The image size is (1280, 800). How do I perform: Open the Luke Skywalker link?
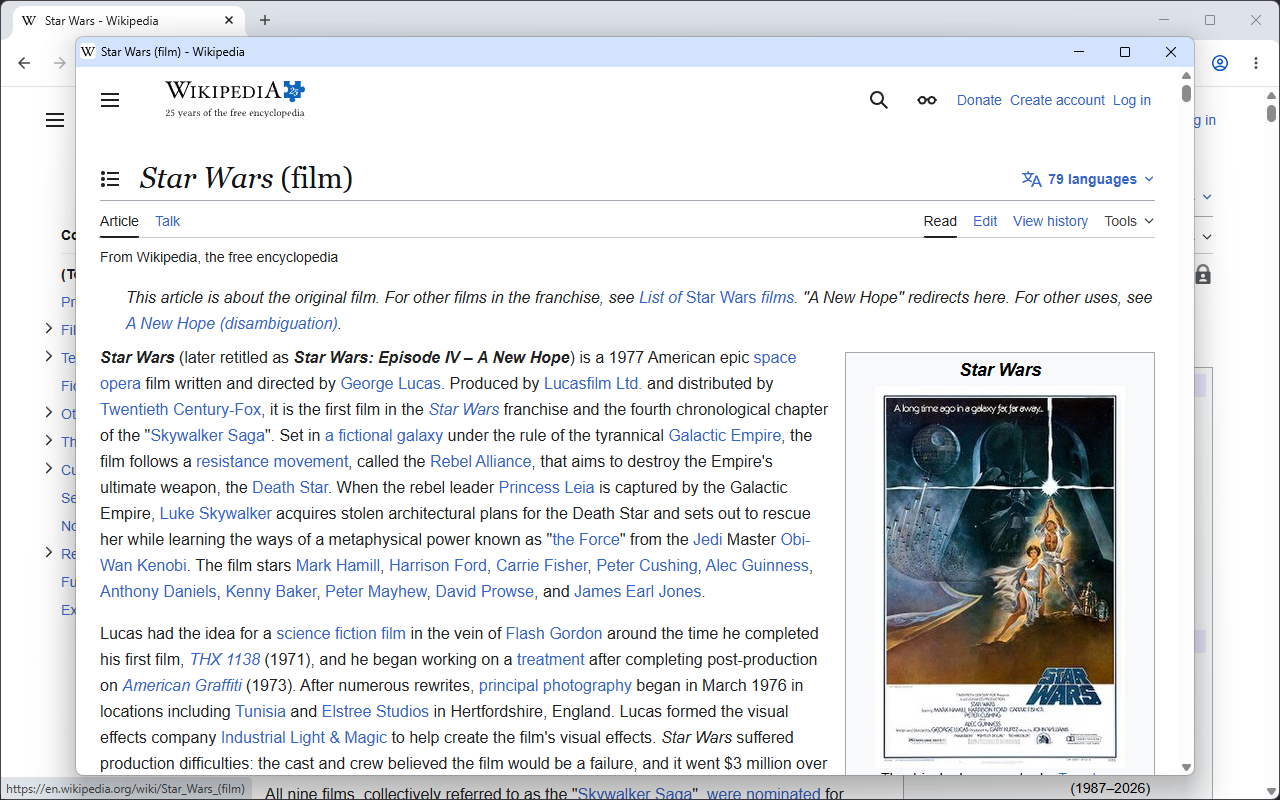[x=216, y=513]
